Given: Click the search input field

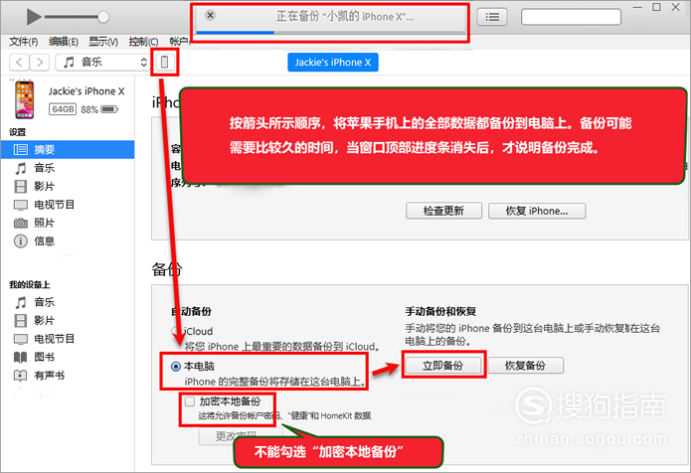Looking at the screenshot, I should 571,17.
